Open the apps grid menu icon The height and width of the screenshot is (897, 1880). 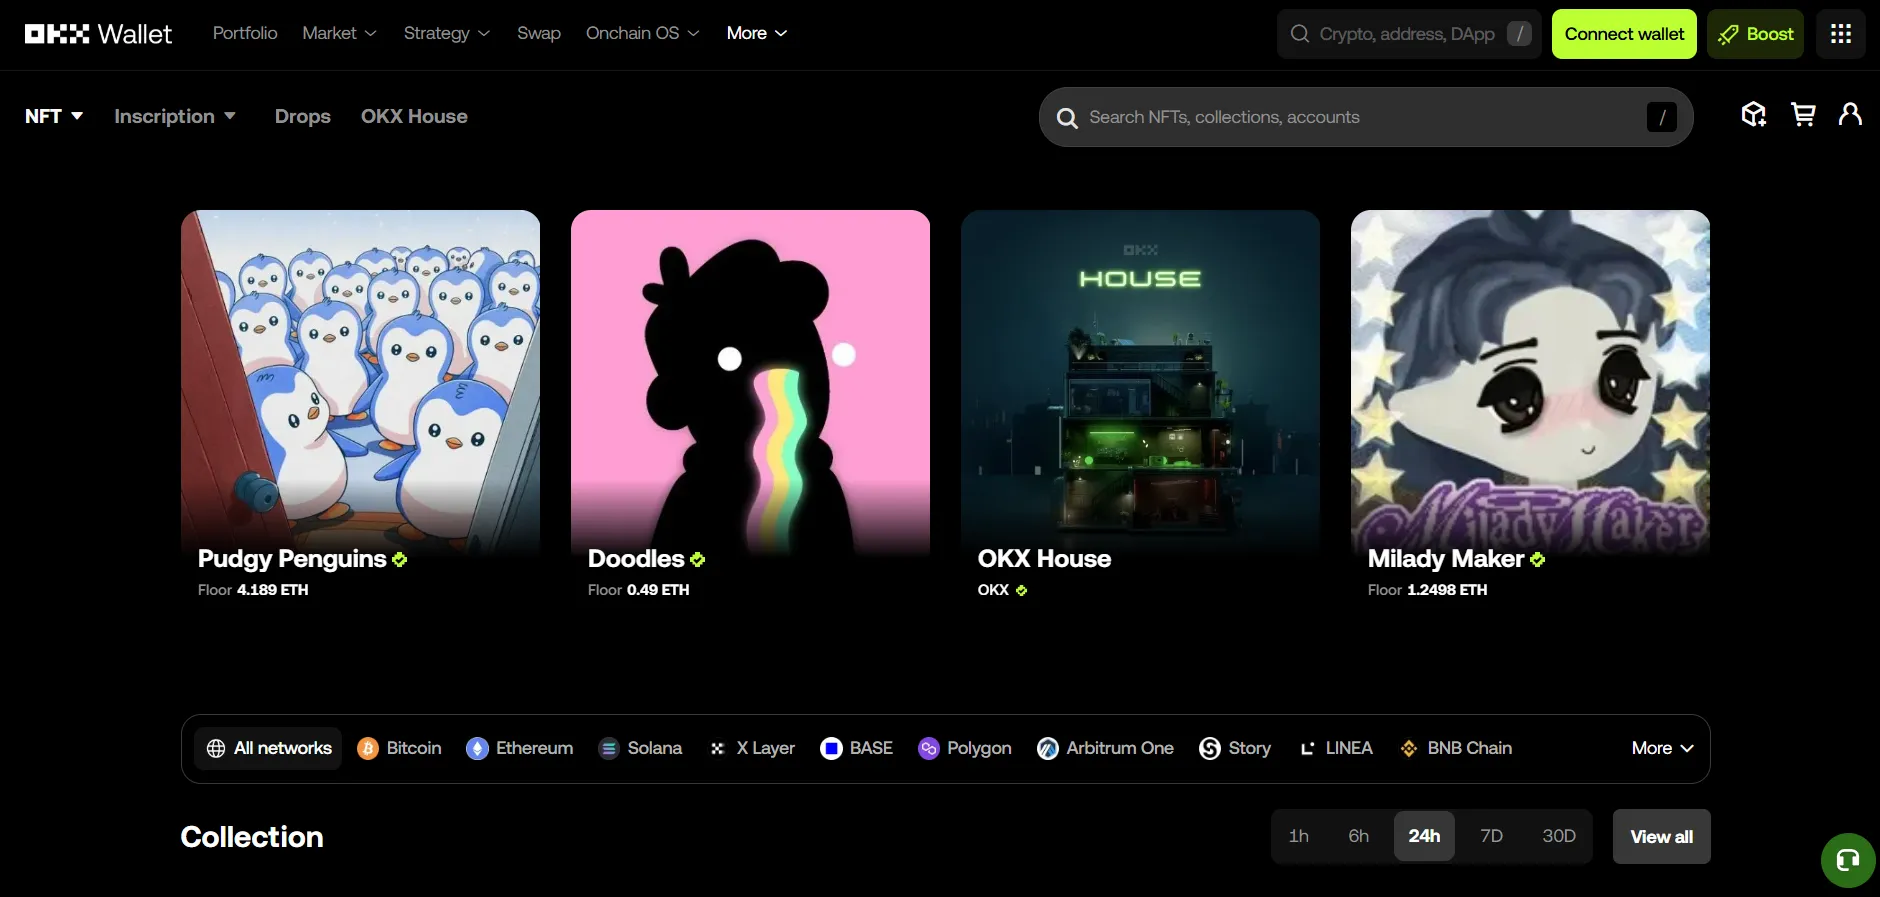(1840, 34)
